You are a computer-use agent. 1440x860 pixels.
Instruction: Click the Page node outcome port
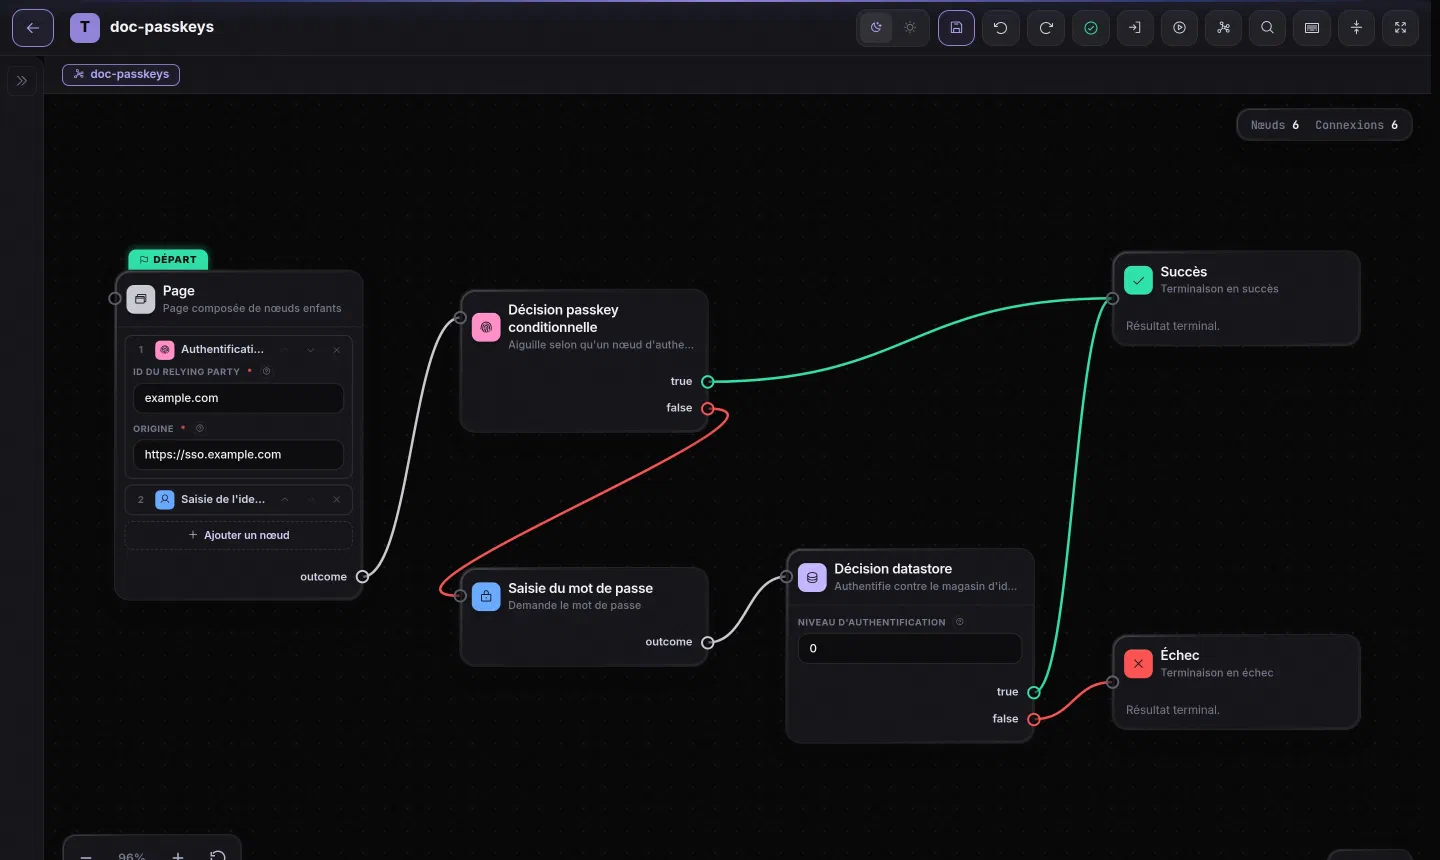(363, 576)
